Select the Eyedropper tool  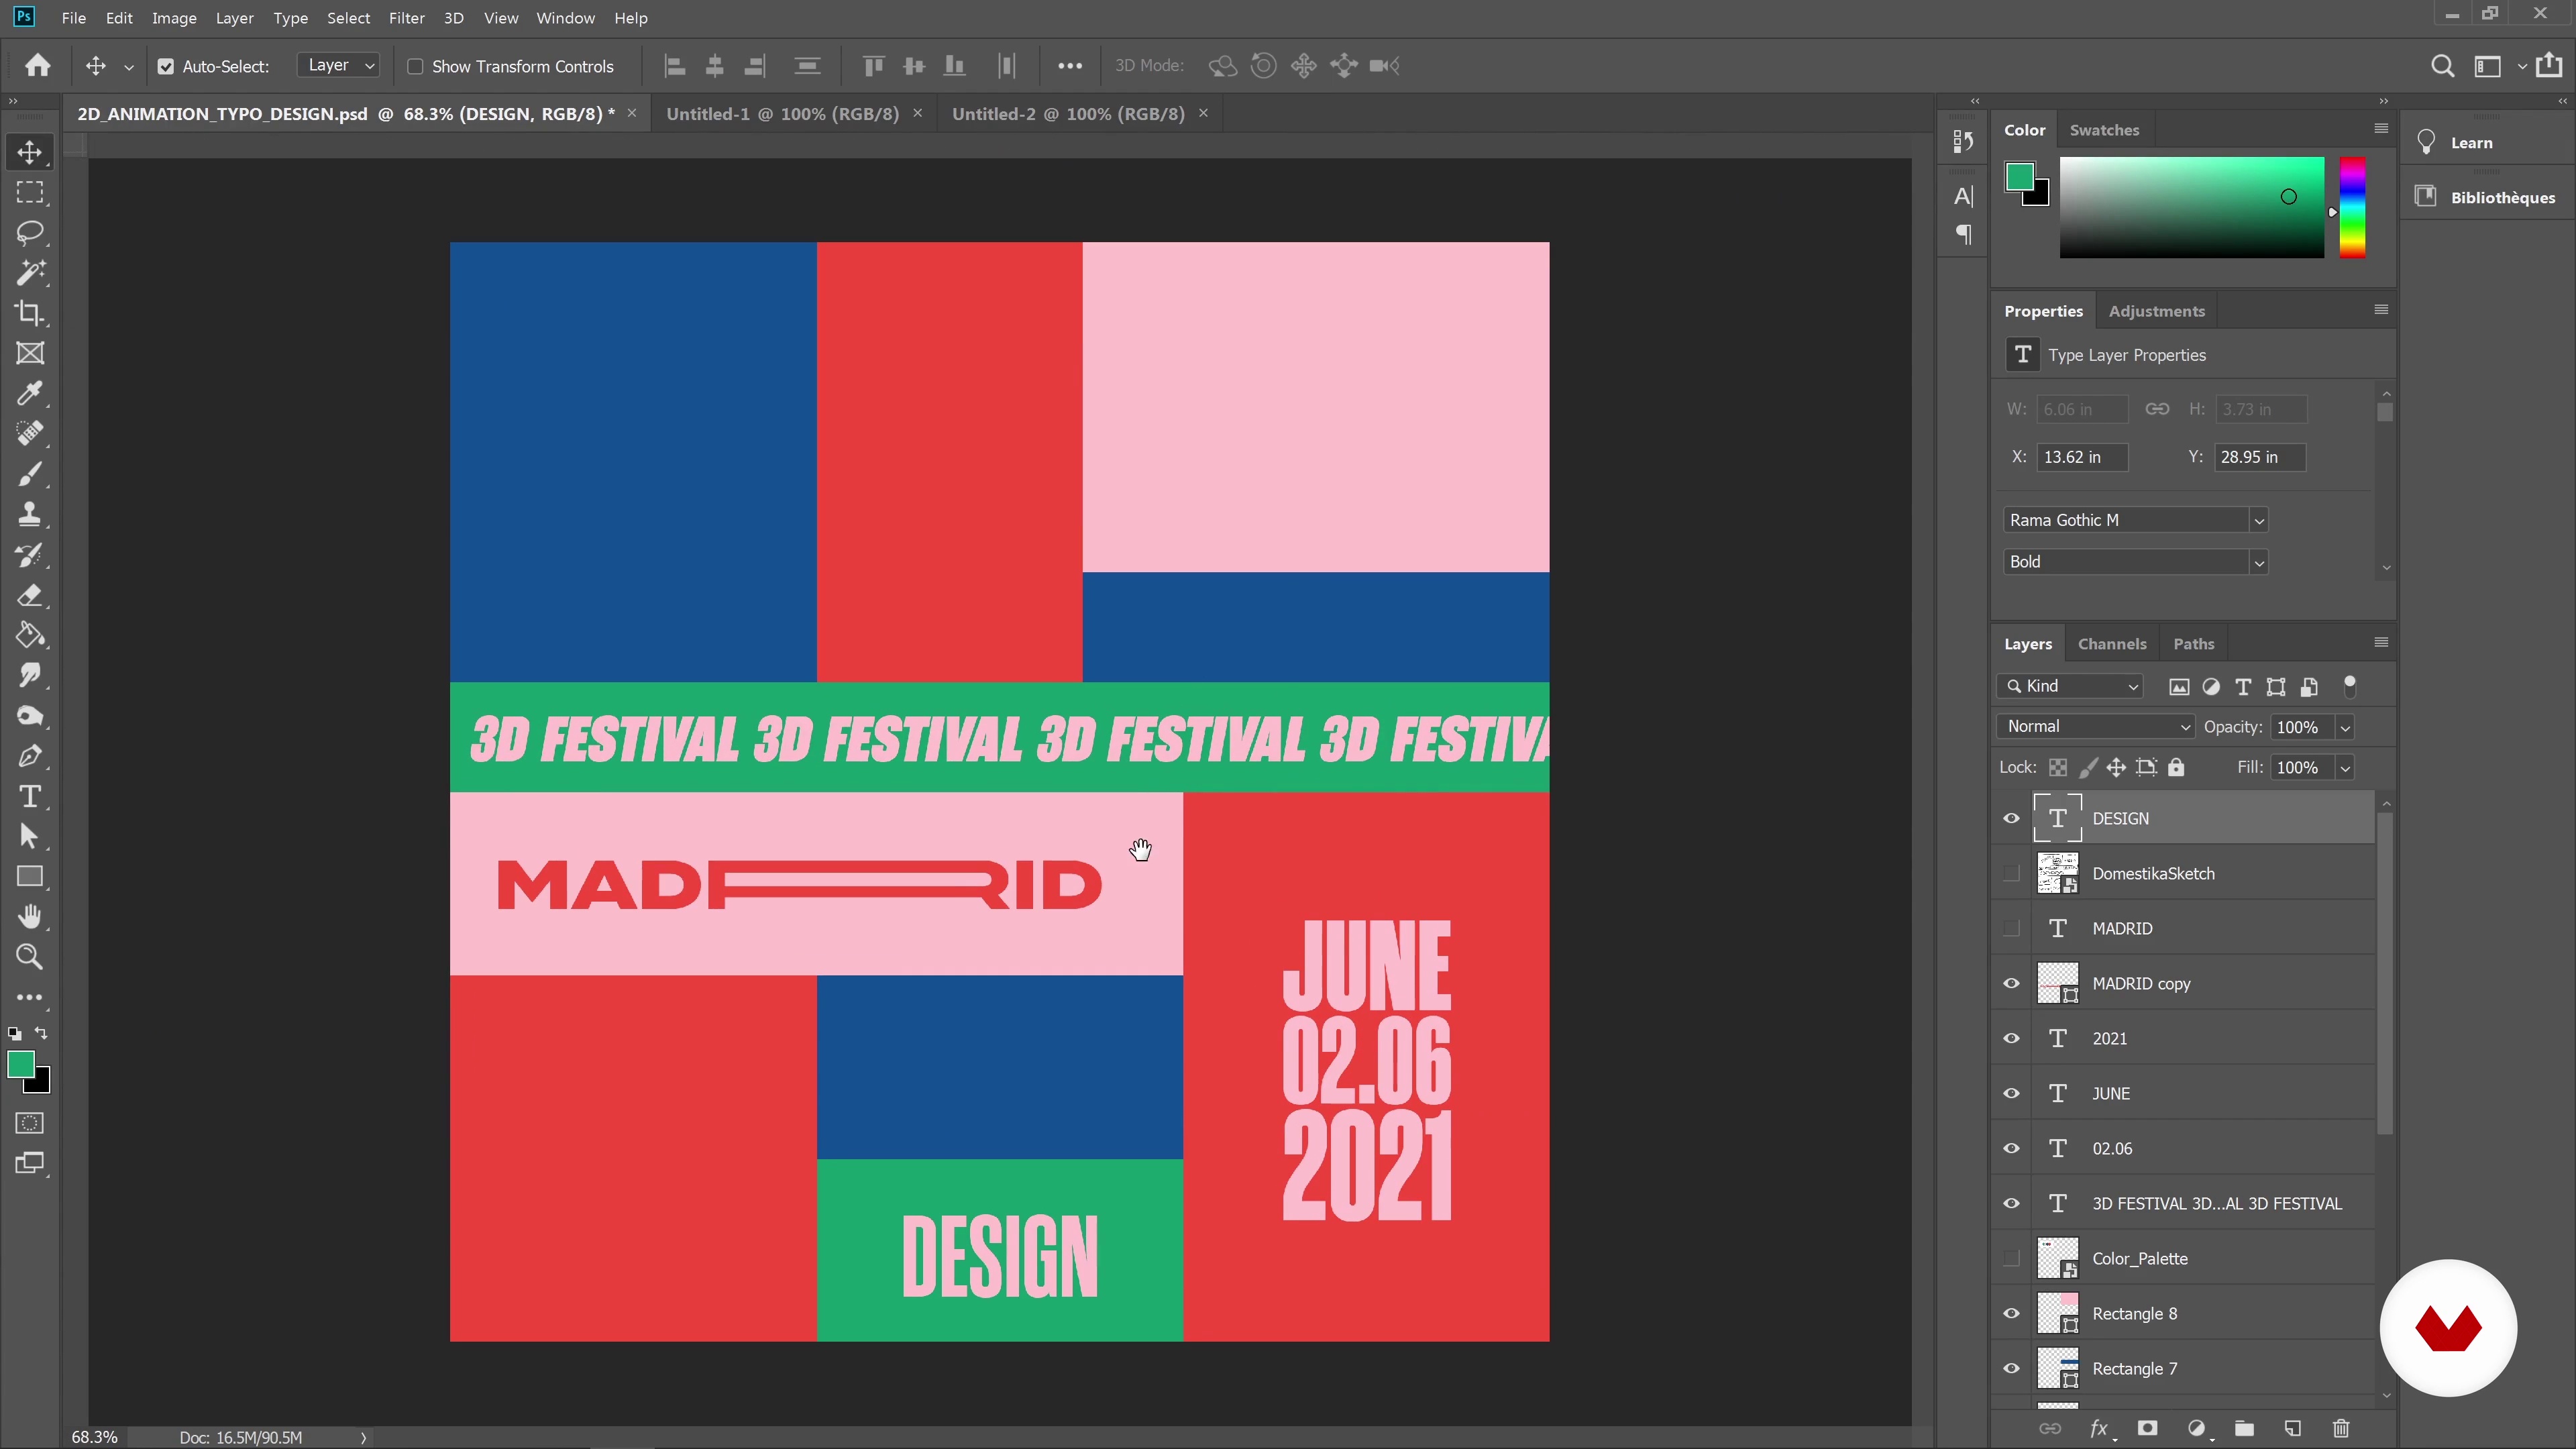[x=30, y=393]
